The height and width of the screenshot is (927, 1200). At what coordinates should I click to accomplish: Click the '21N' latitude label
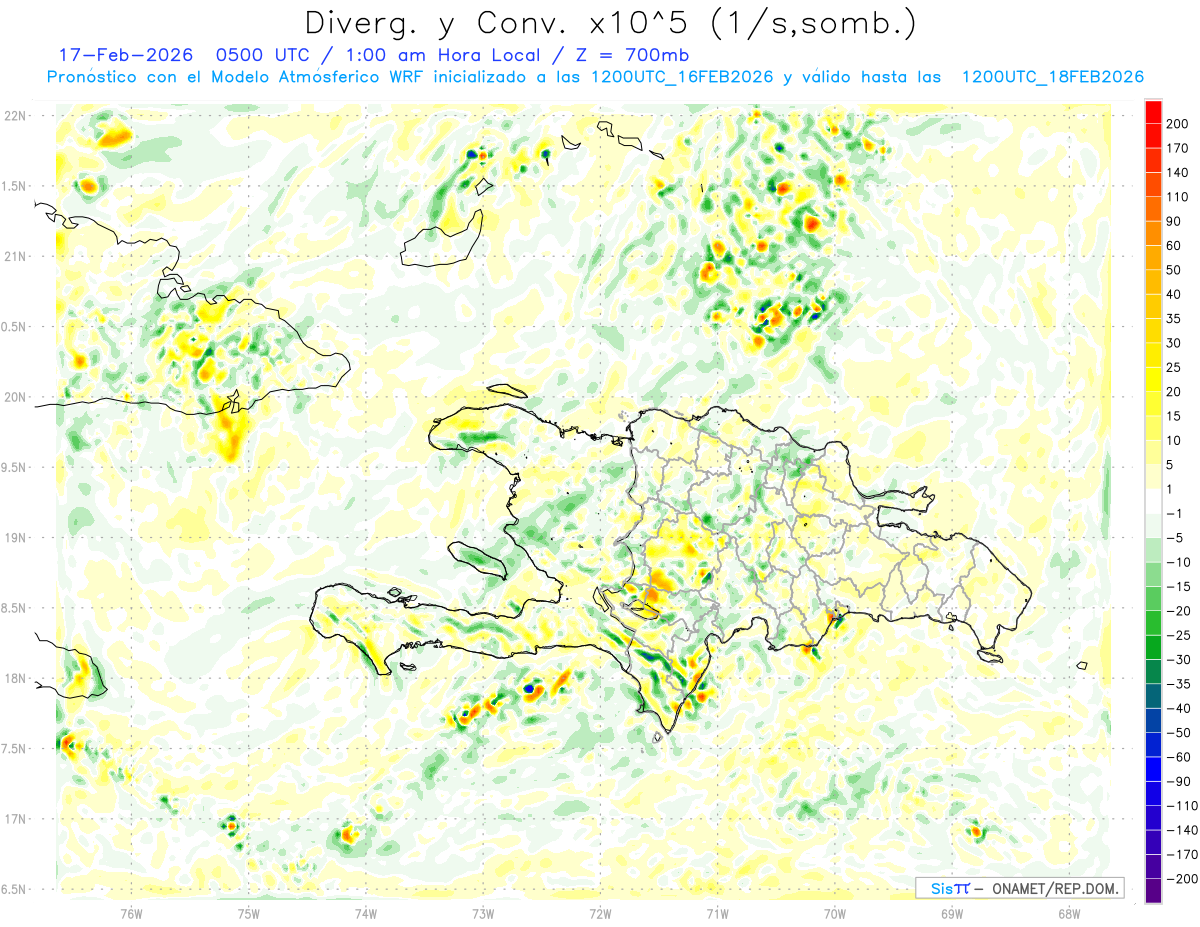pyautogui.click(x=14, y=256)
